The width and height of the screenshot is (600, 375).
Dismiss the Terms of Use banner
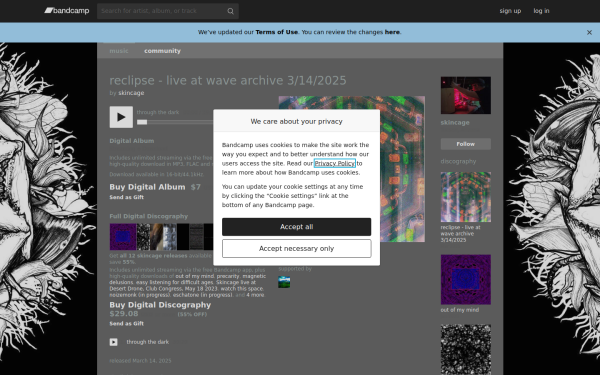click(x=589, y=33)
